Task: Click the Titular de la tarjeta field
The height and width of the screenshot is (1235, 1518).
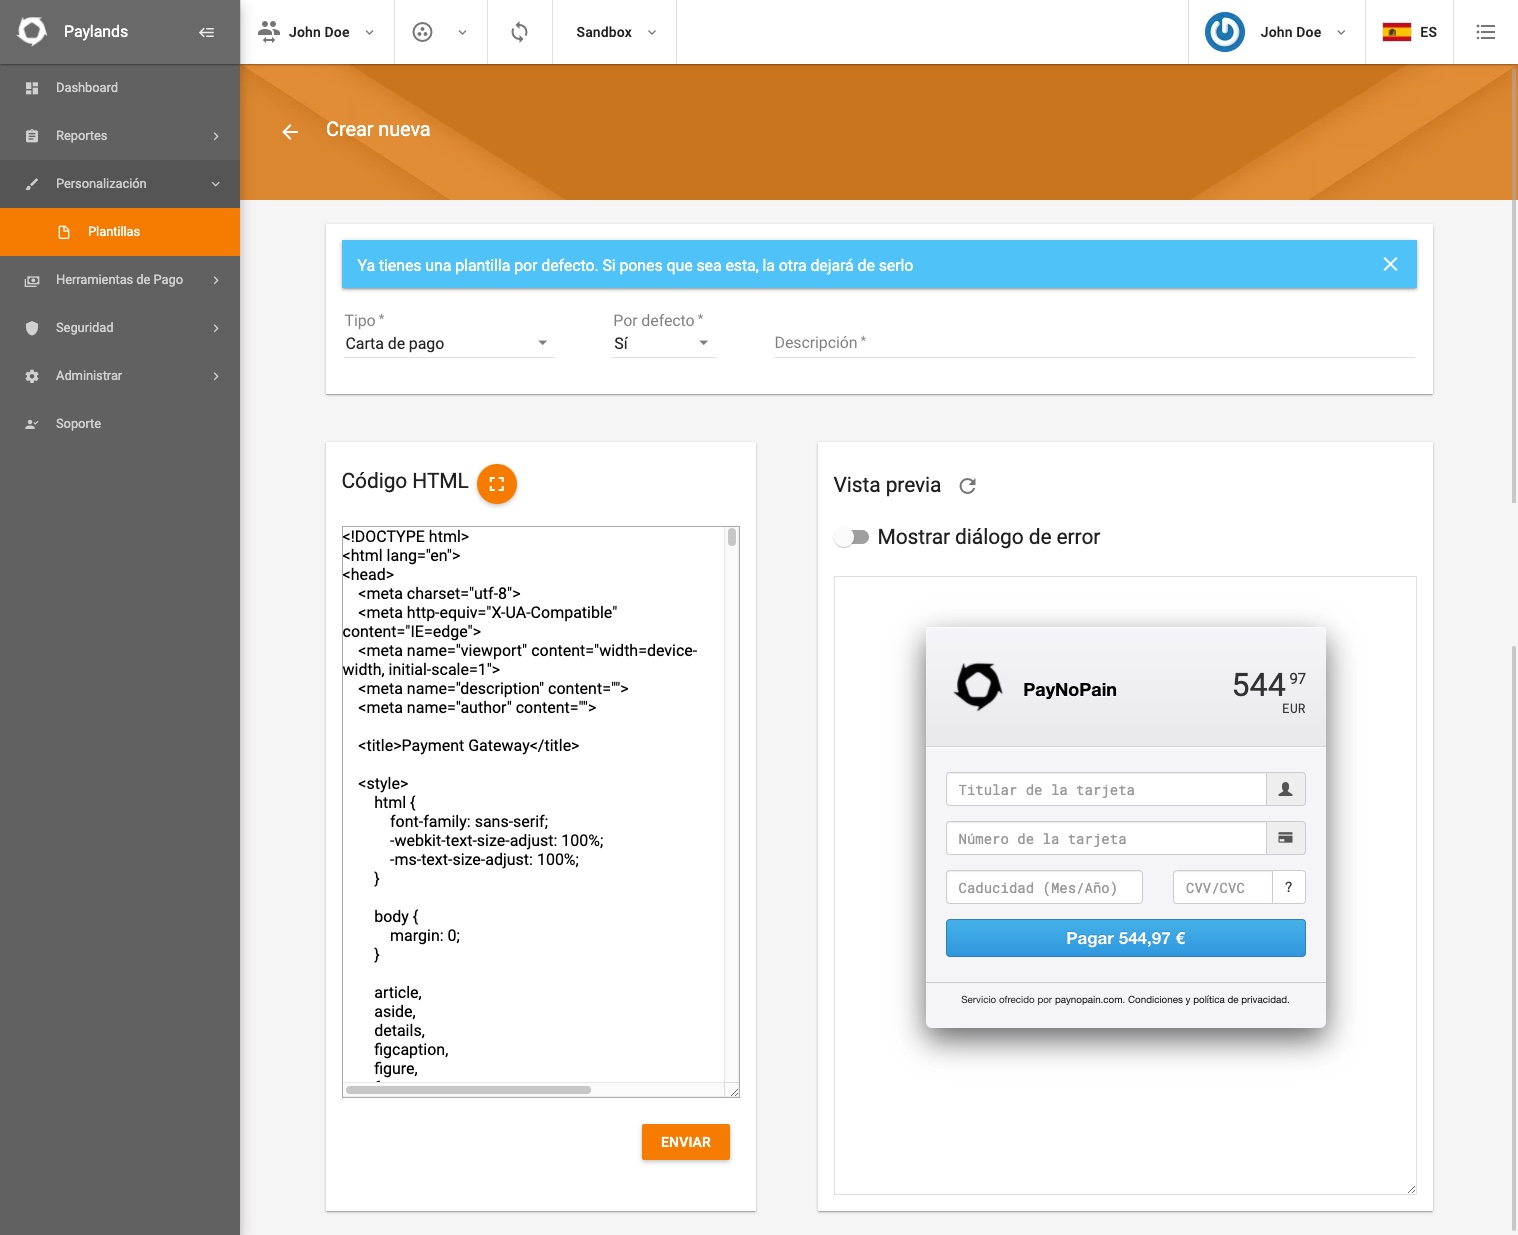Action: coord(1106,790)
